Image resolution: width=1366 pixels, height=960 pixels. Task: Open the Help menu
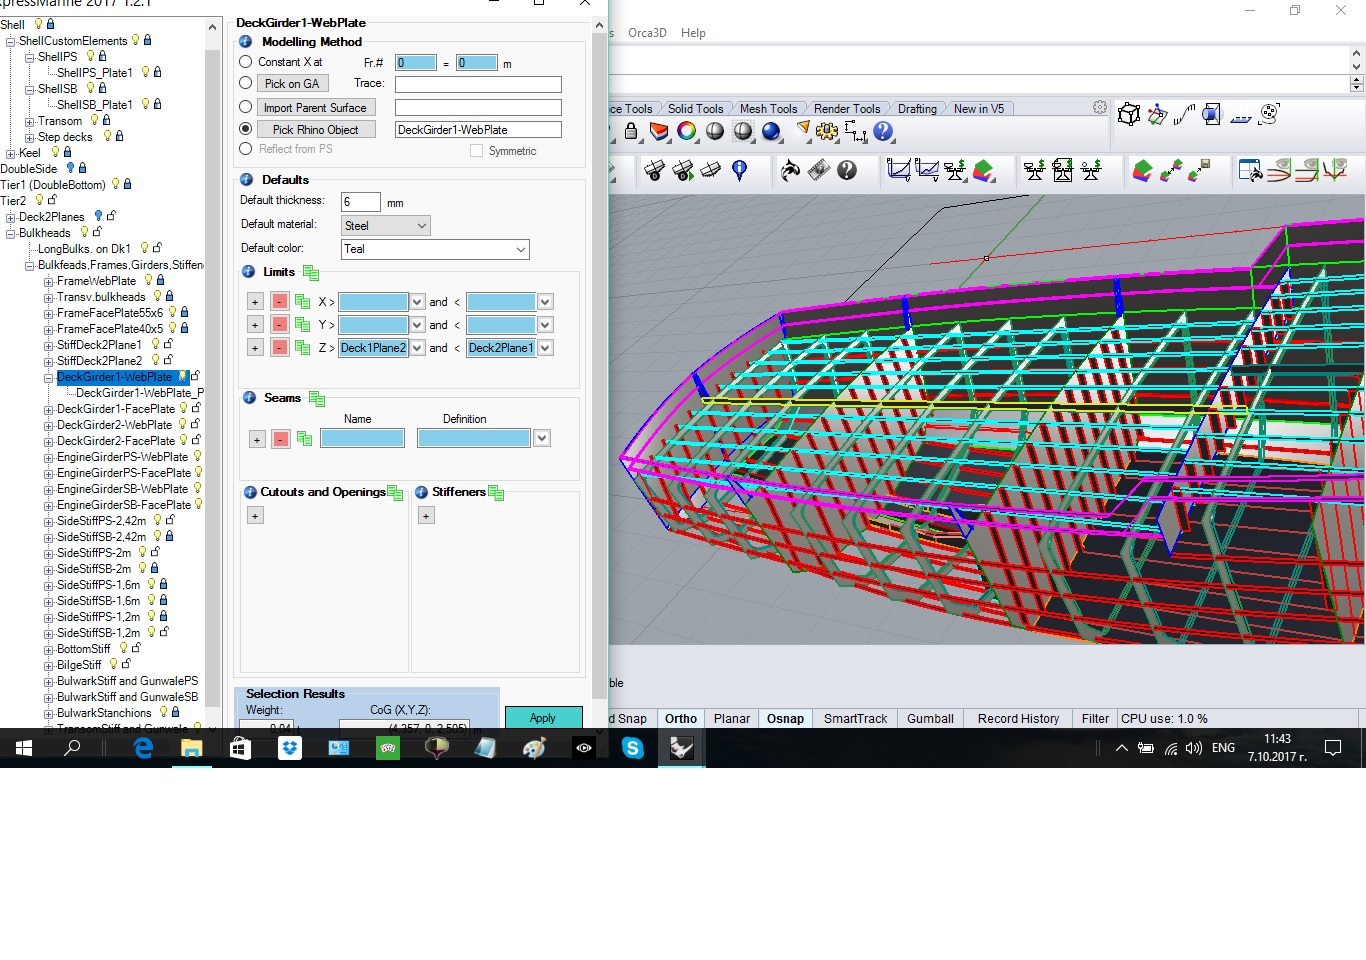pos(693,33)
